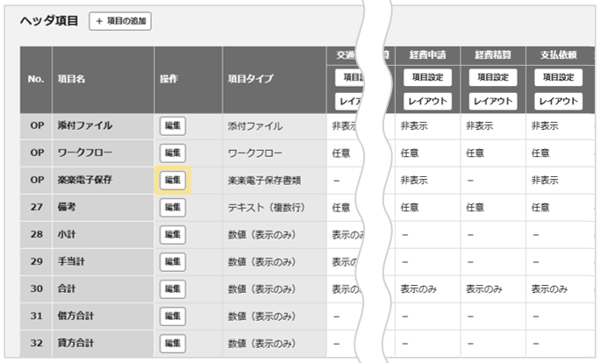
Task: Select the 小計 item name
Action: [67, 234]
